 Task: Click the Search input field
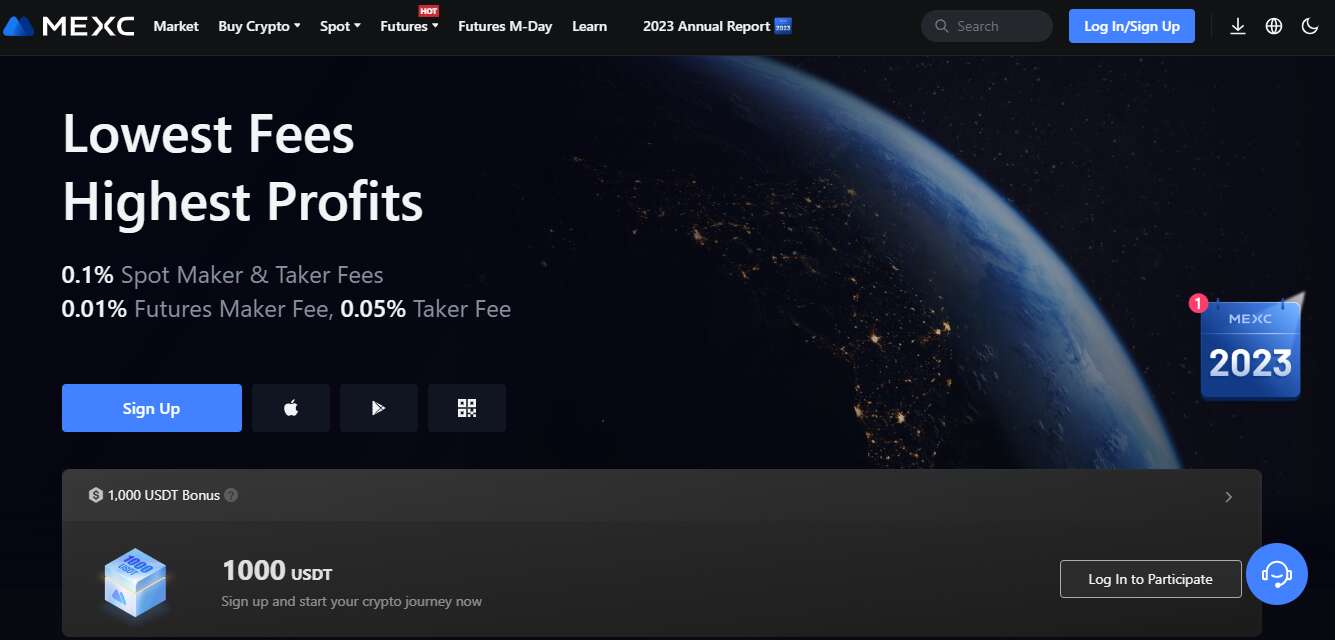(x=987, y=26)
